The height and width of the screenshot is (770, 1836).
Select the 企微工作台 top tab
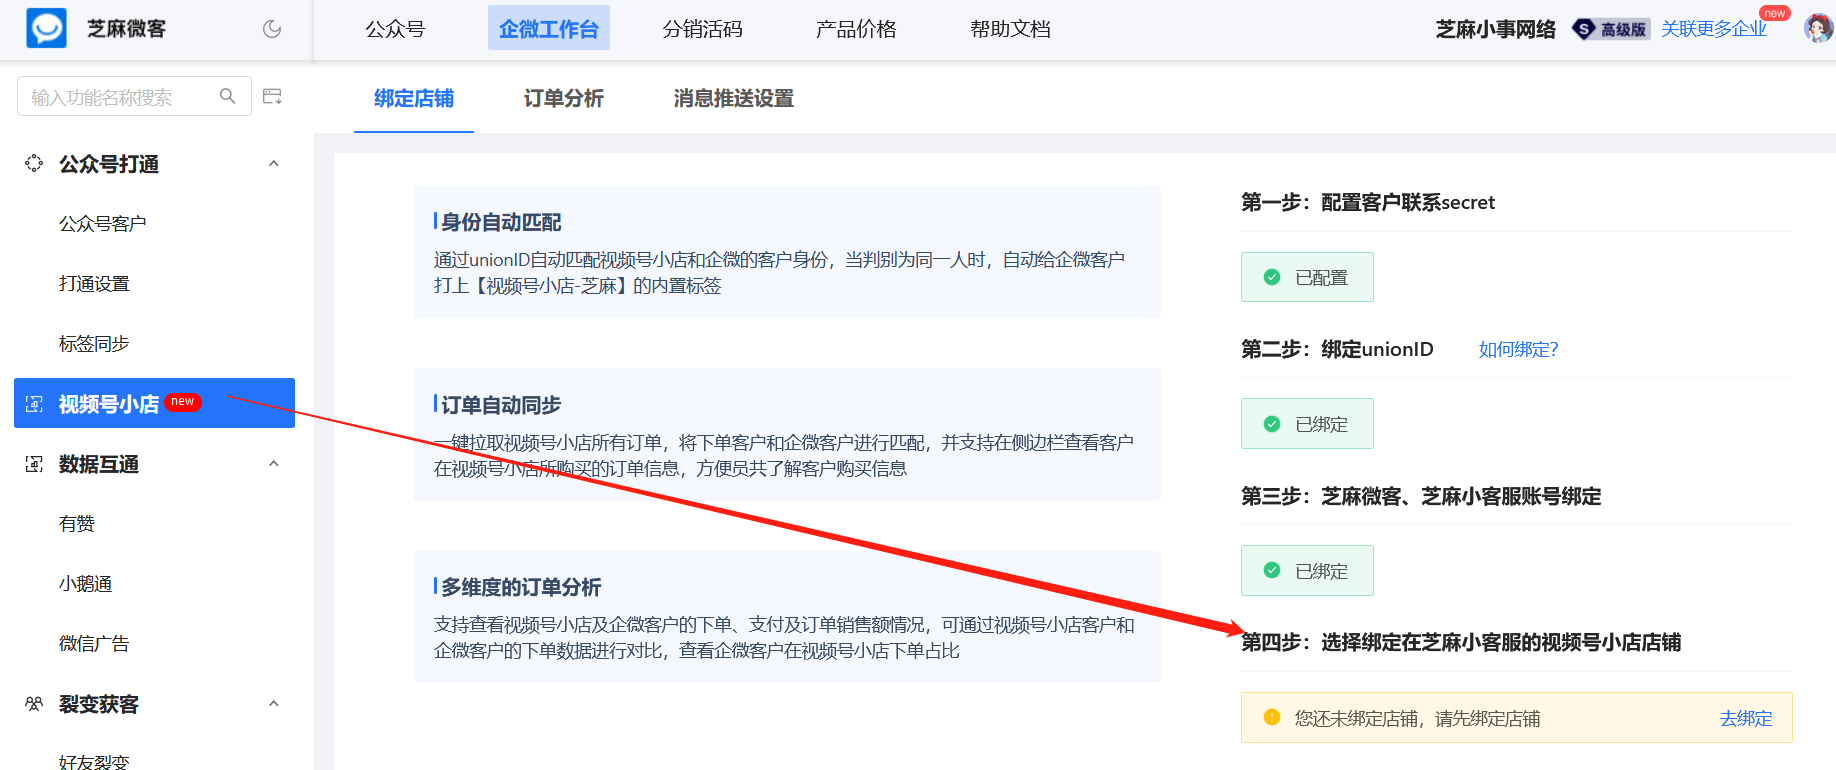549,28
